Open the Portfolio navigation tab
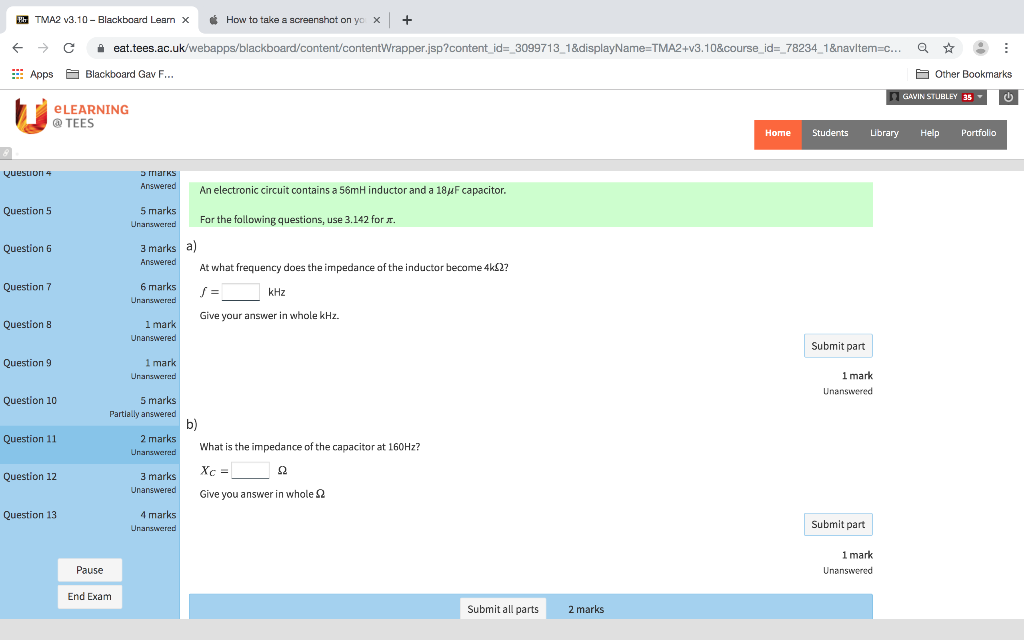 pos(978,133)
